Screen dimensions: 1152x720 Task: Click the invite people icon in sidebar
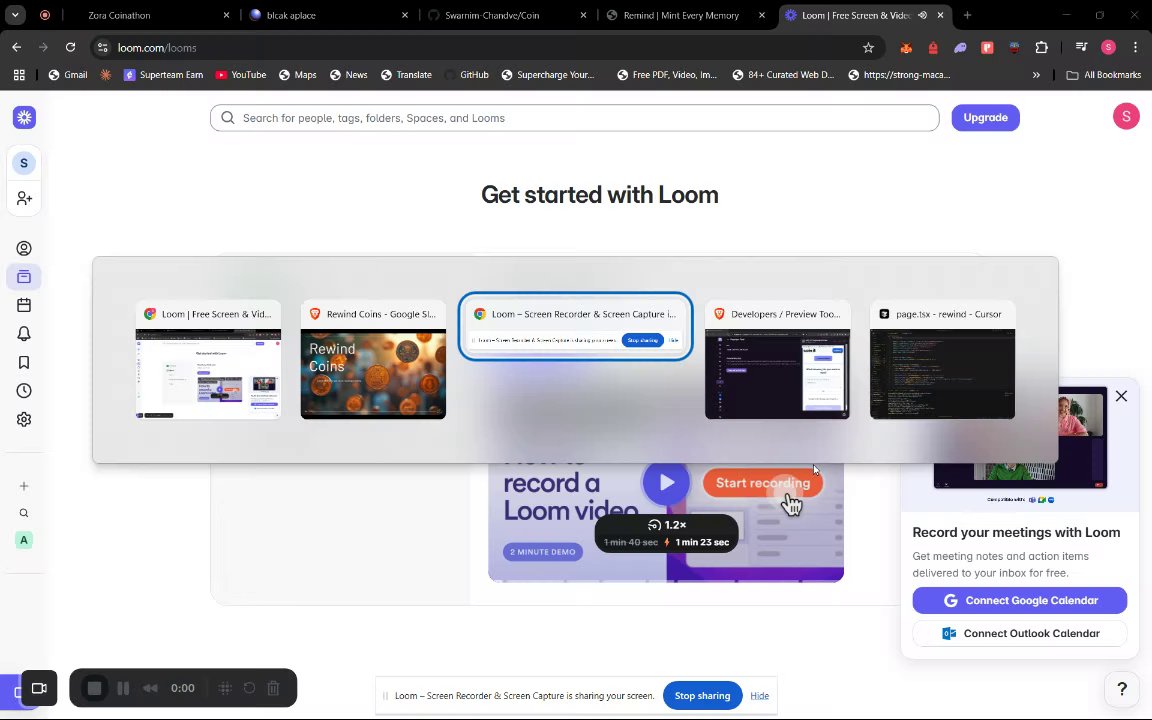[x=24, y=198]
